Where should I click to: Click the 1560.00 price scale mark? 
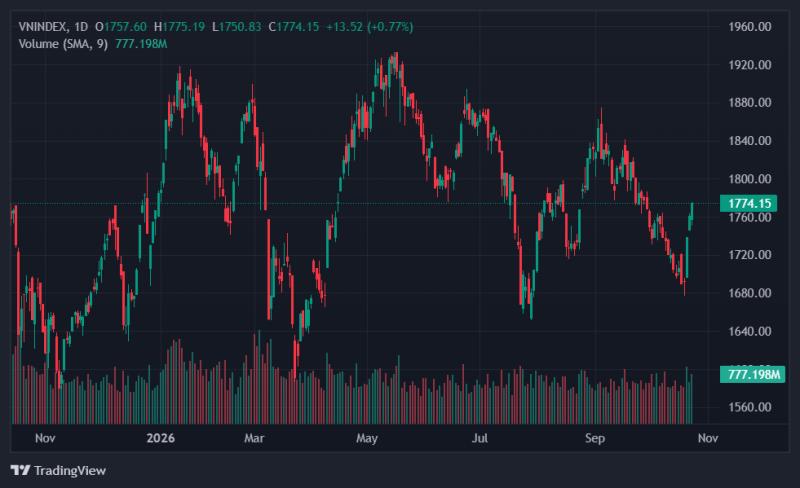tap(749, 407)
